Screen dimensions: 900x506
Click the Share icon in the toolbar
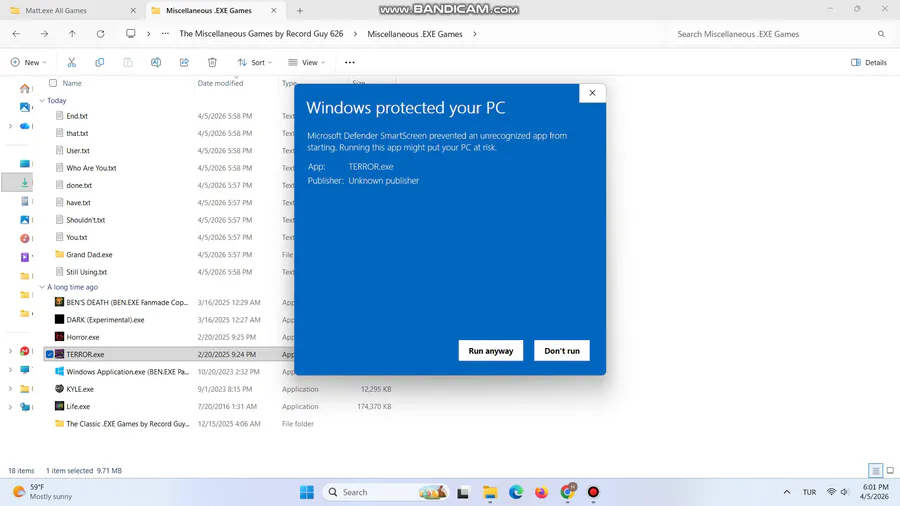click(x=184, y=63)
